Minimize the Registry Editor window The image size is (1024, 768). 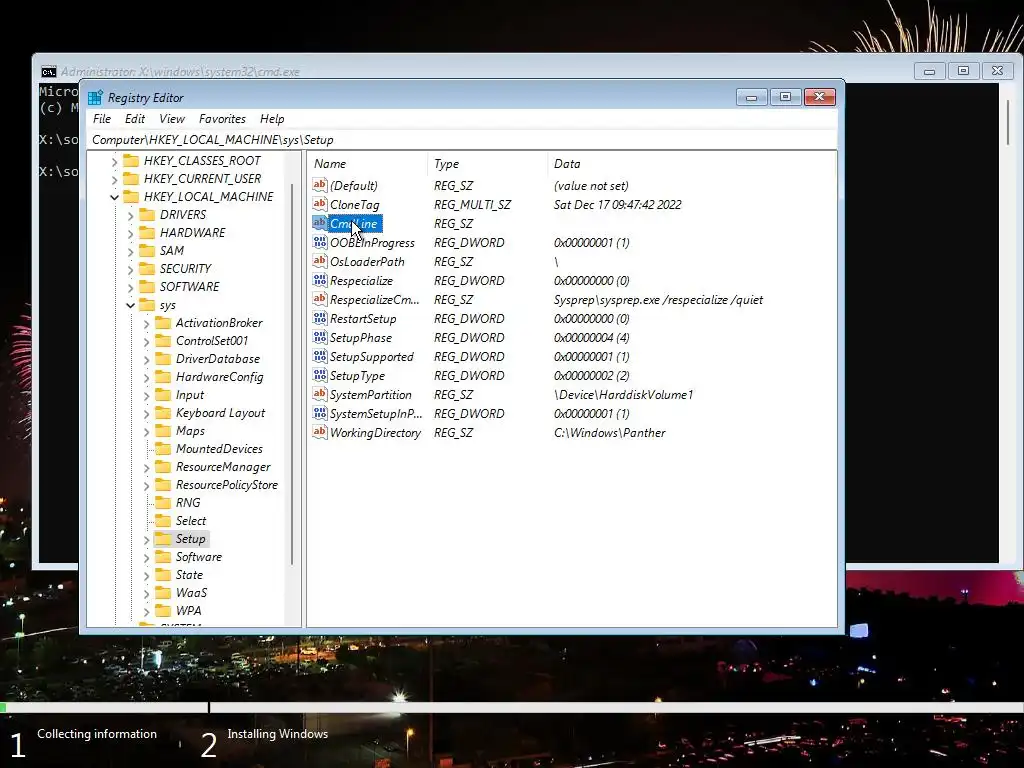click(752, 97)
